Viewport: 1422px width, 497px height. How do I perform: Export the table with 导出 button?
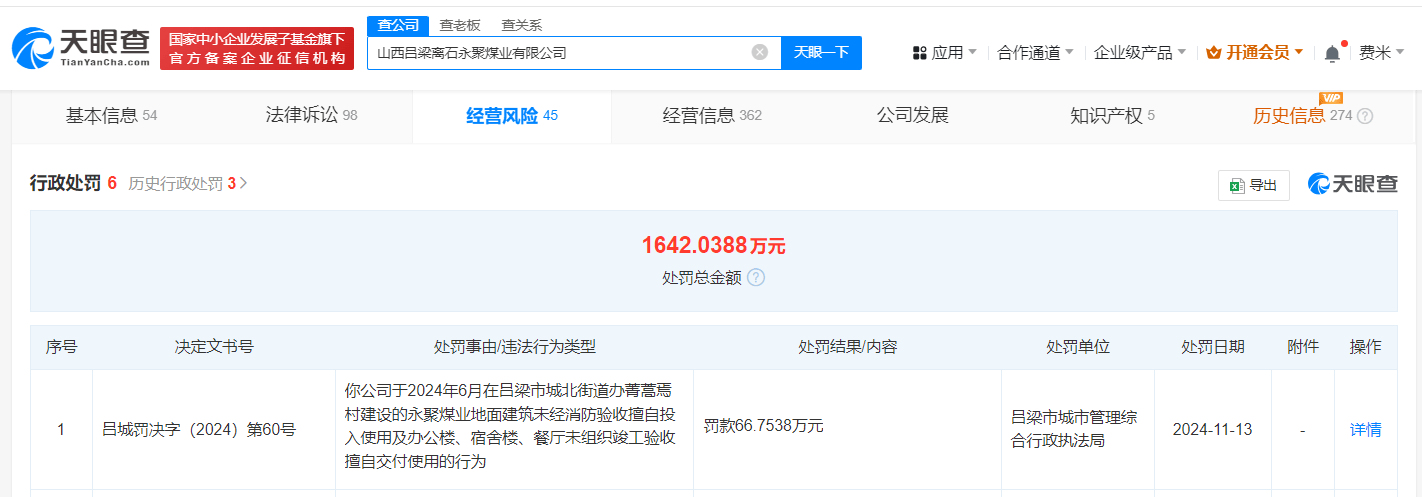(x=1254, y=185)
